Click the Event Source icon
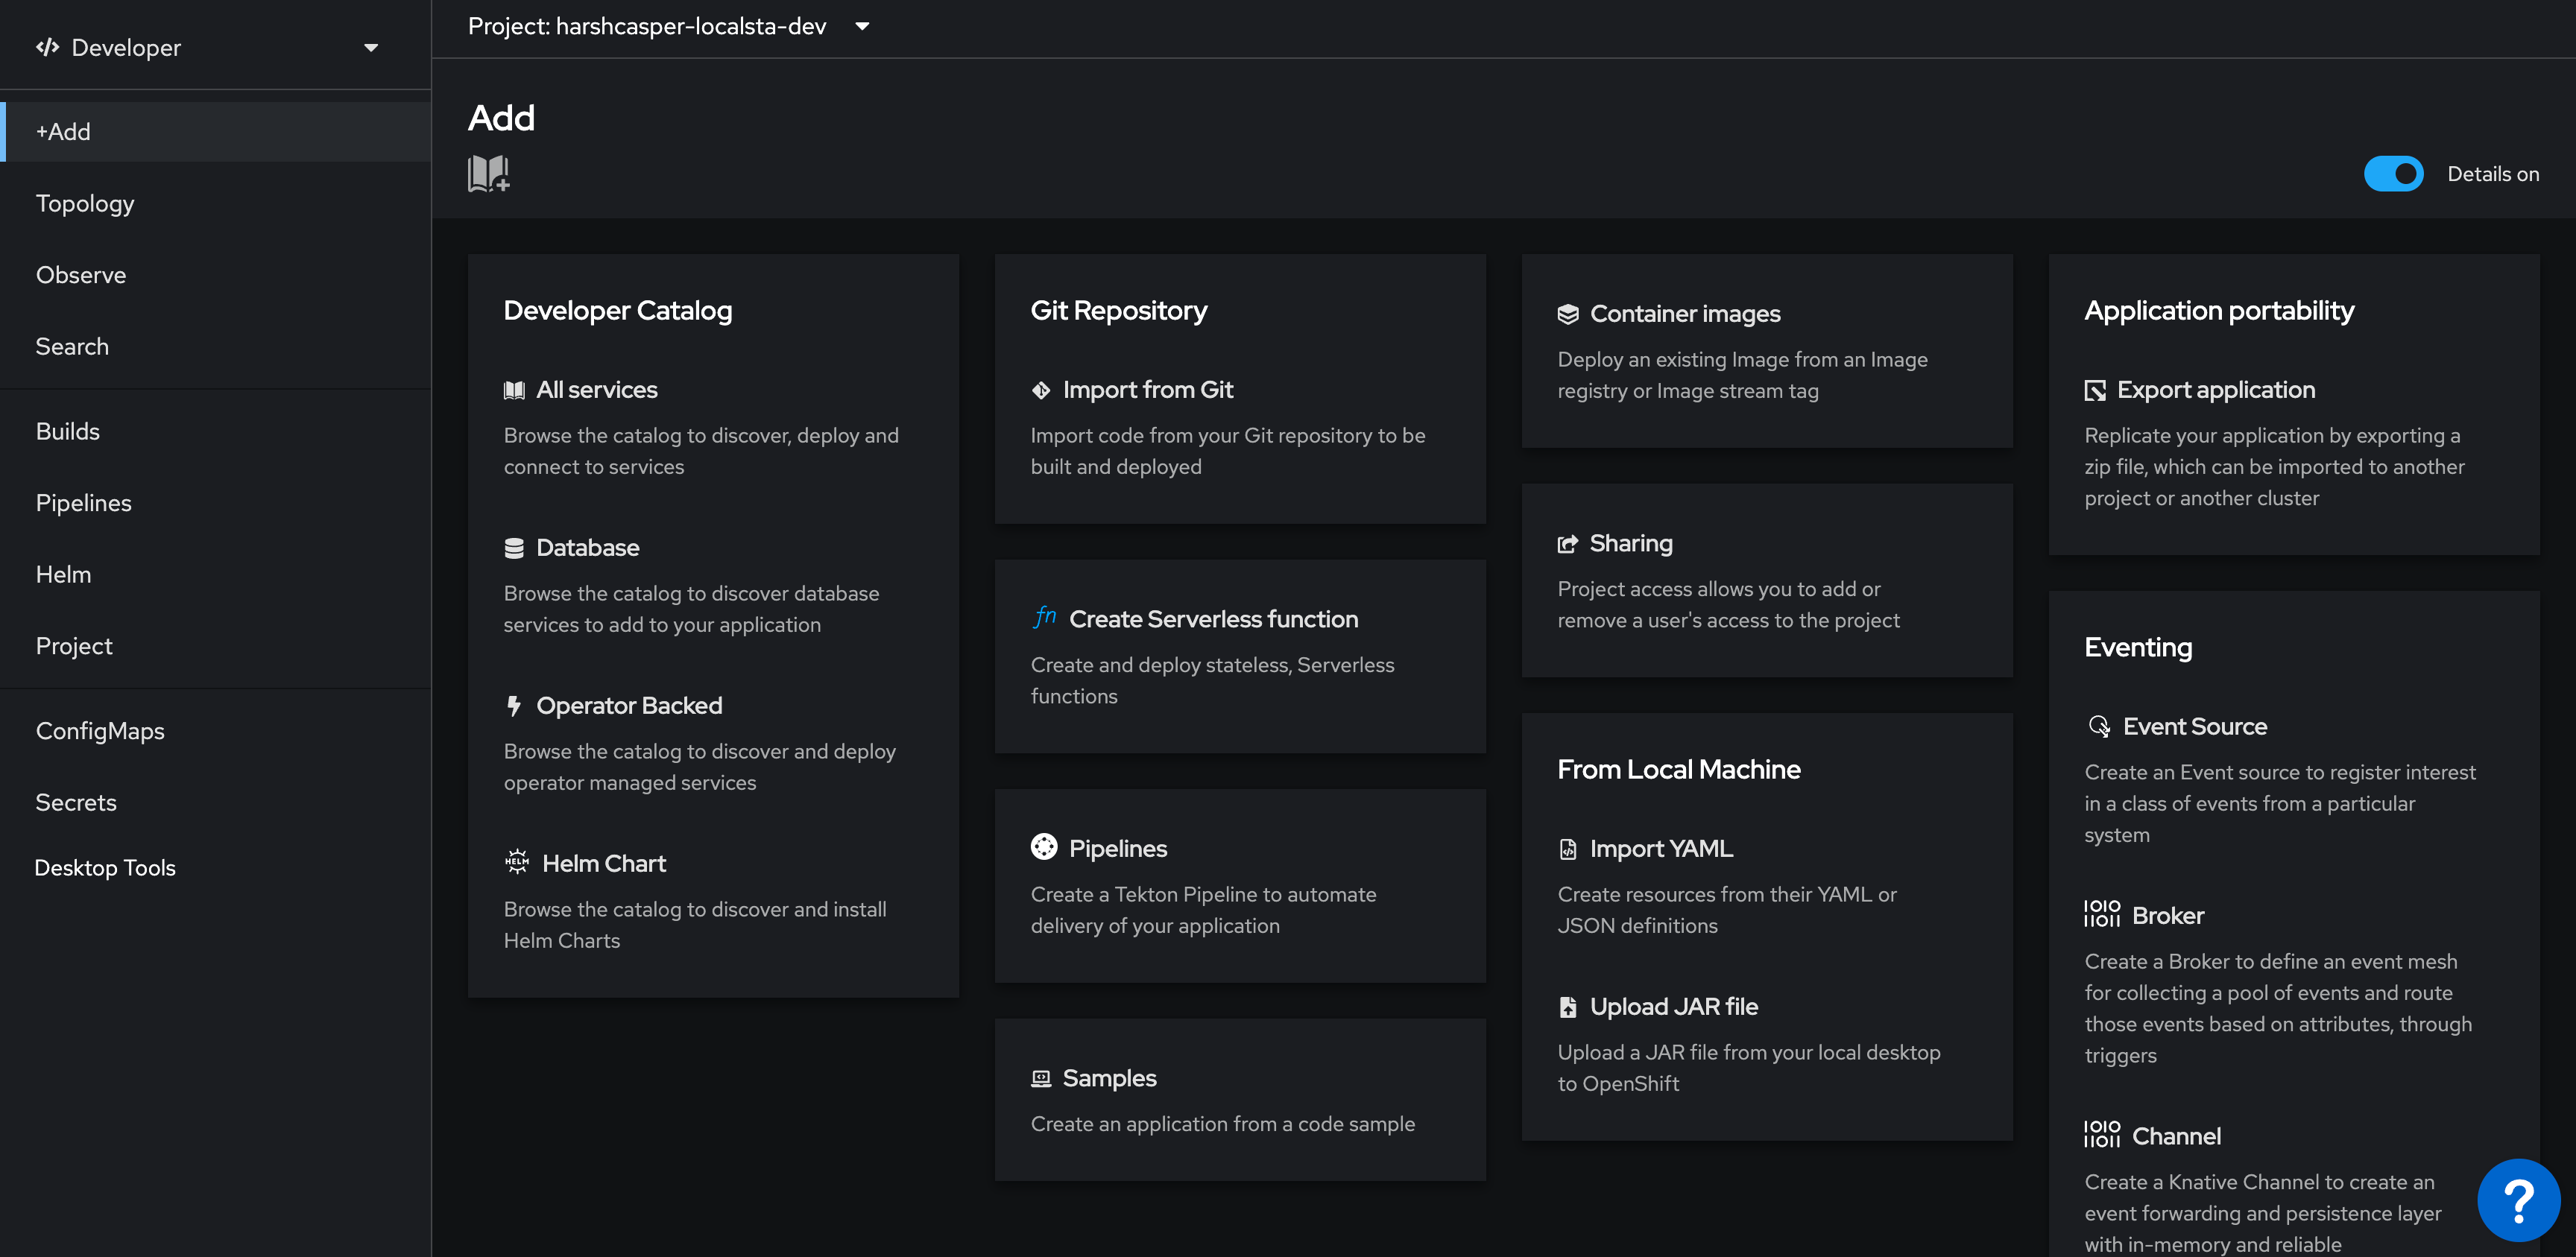This screenshot has height=1257, width=2576. coord(2097,726)
